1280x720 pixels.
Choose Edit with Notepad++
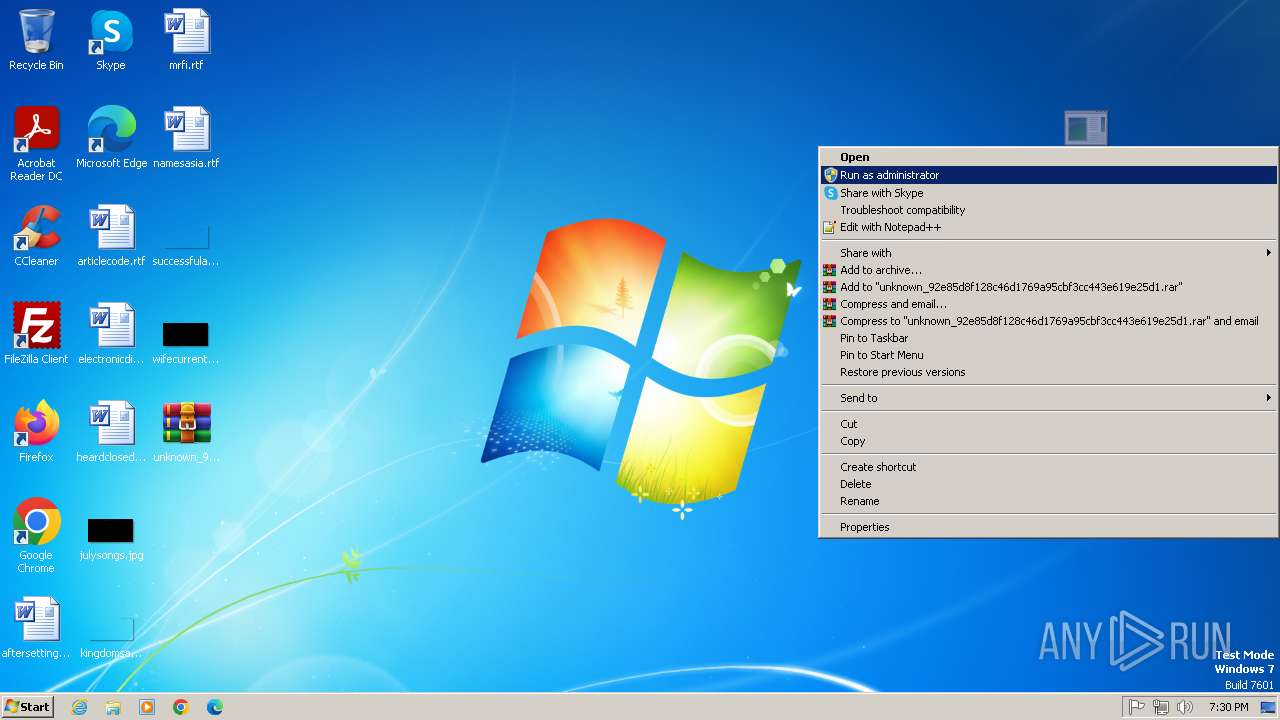pos(1048,227)
